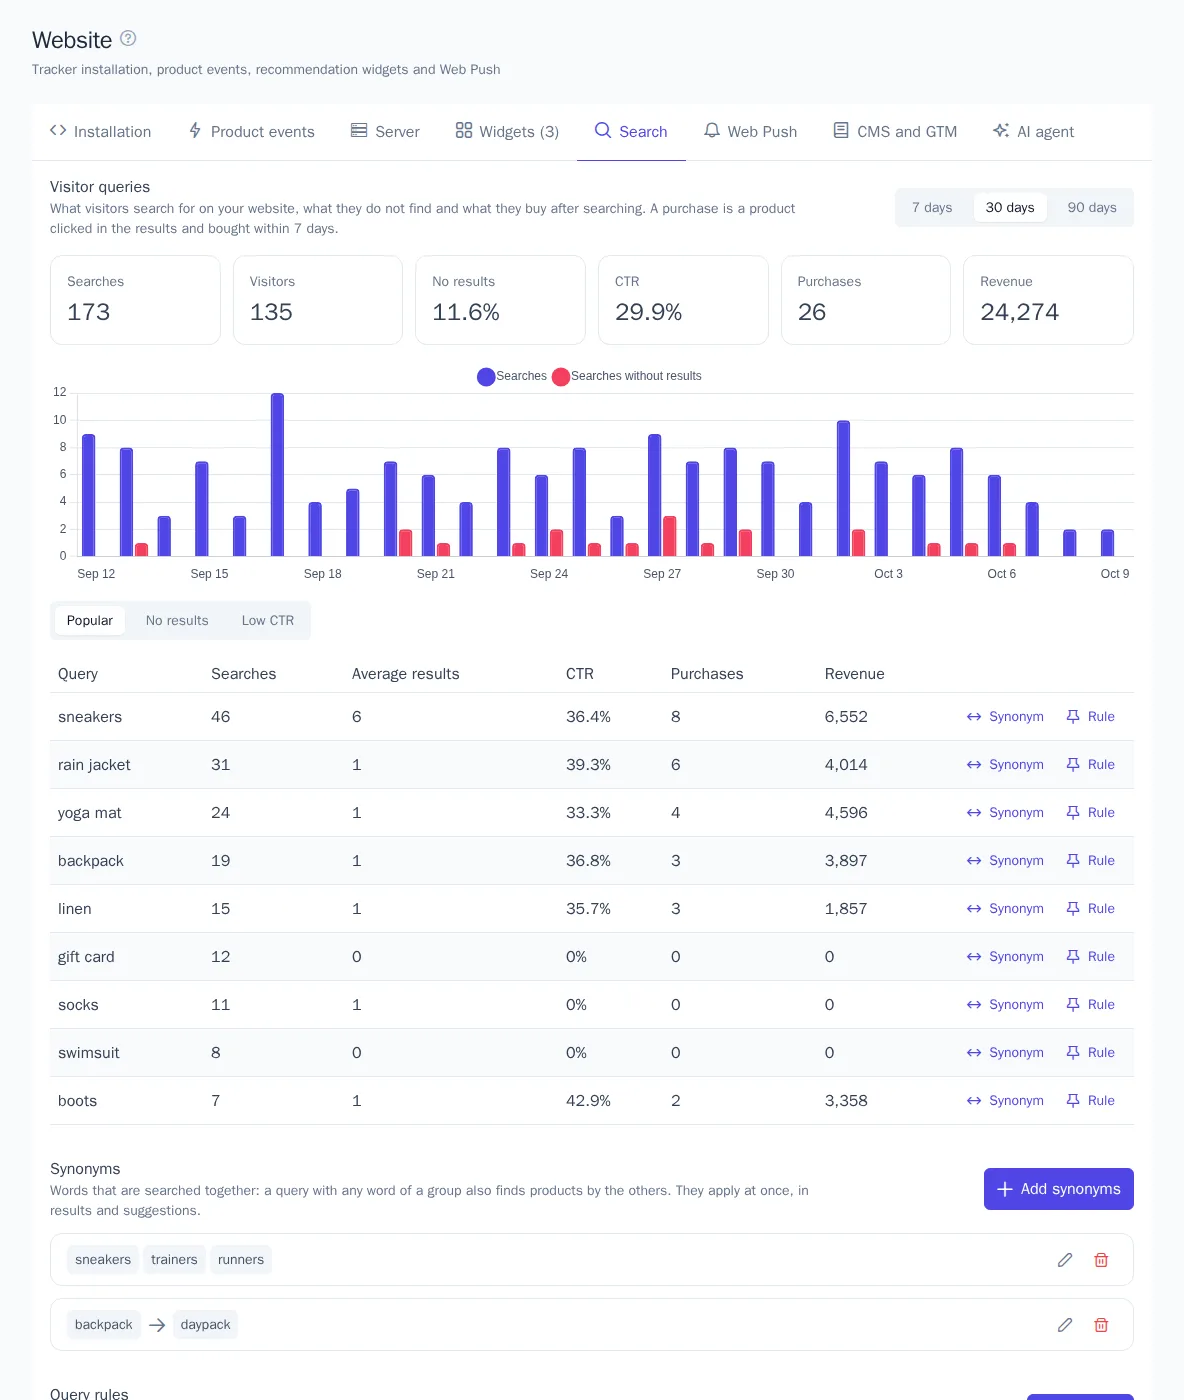This screenshot has width=1184, height=1400.
Task: Add synonym for sneakers query
Action: pos(1005,717)
